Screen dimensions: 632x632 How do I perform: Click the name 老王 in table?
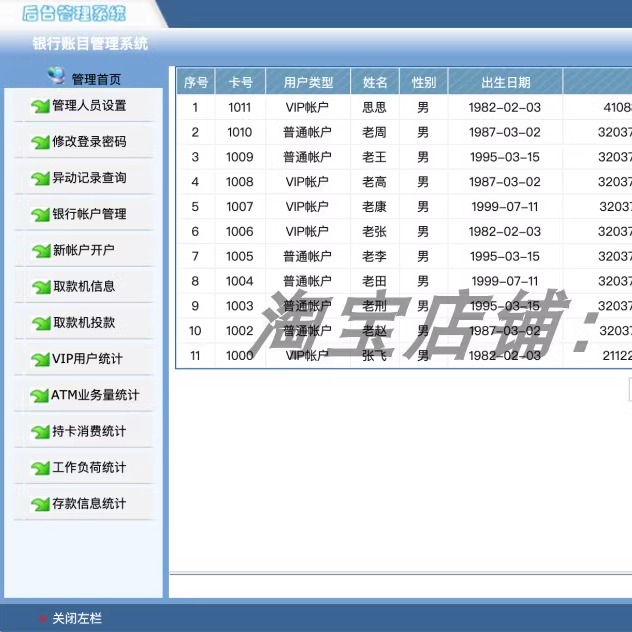pyautogui.click(x=374, y=157)
